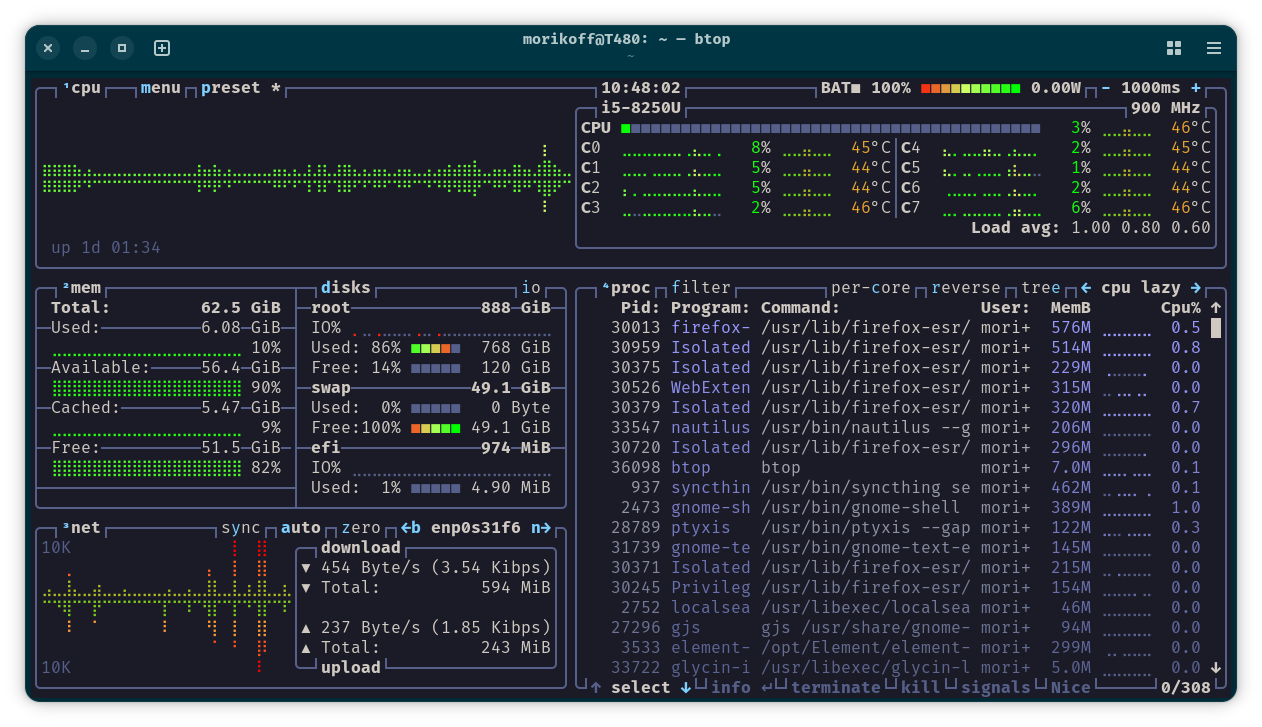Open process info

tap(731, 688)
